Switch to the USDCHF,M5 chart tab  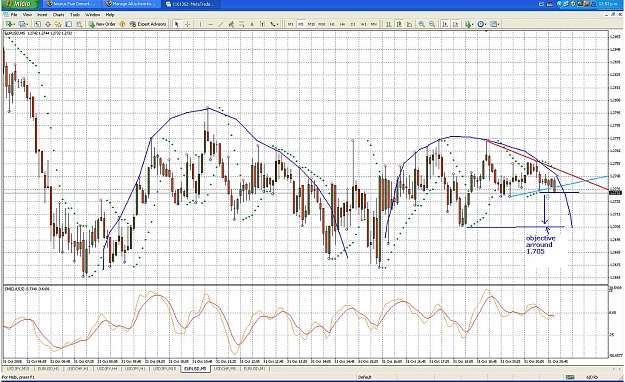click(225, 369)
